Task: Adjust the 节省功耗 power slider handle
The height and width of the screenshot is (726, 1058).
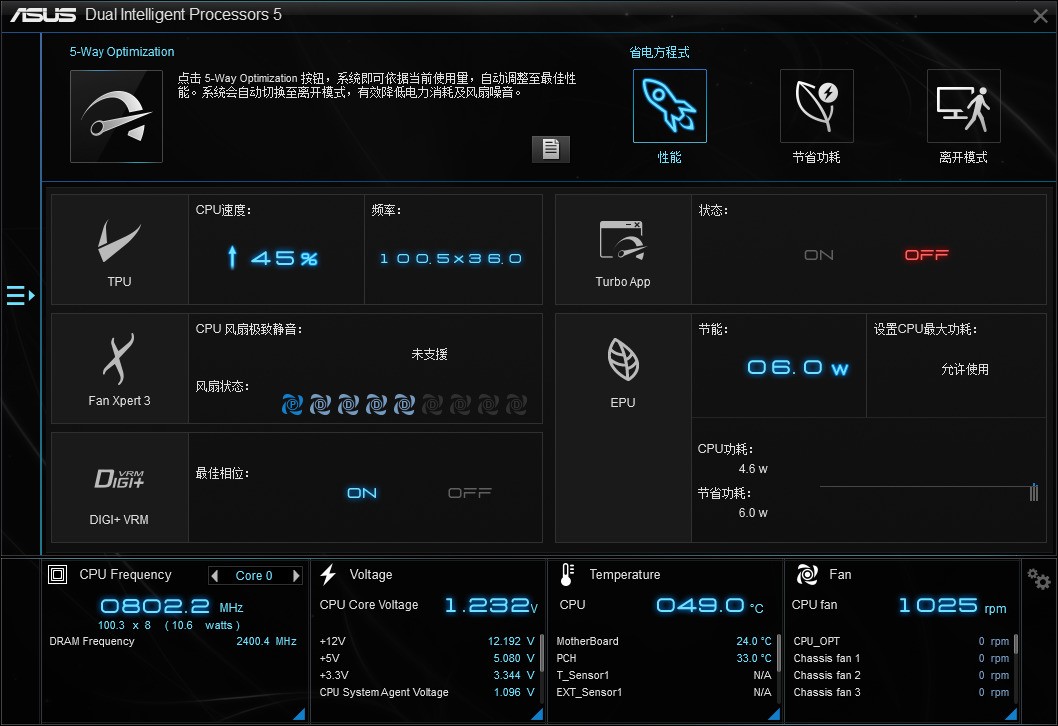Action: [1034, 492]
